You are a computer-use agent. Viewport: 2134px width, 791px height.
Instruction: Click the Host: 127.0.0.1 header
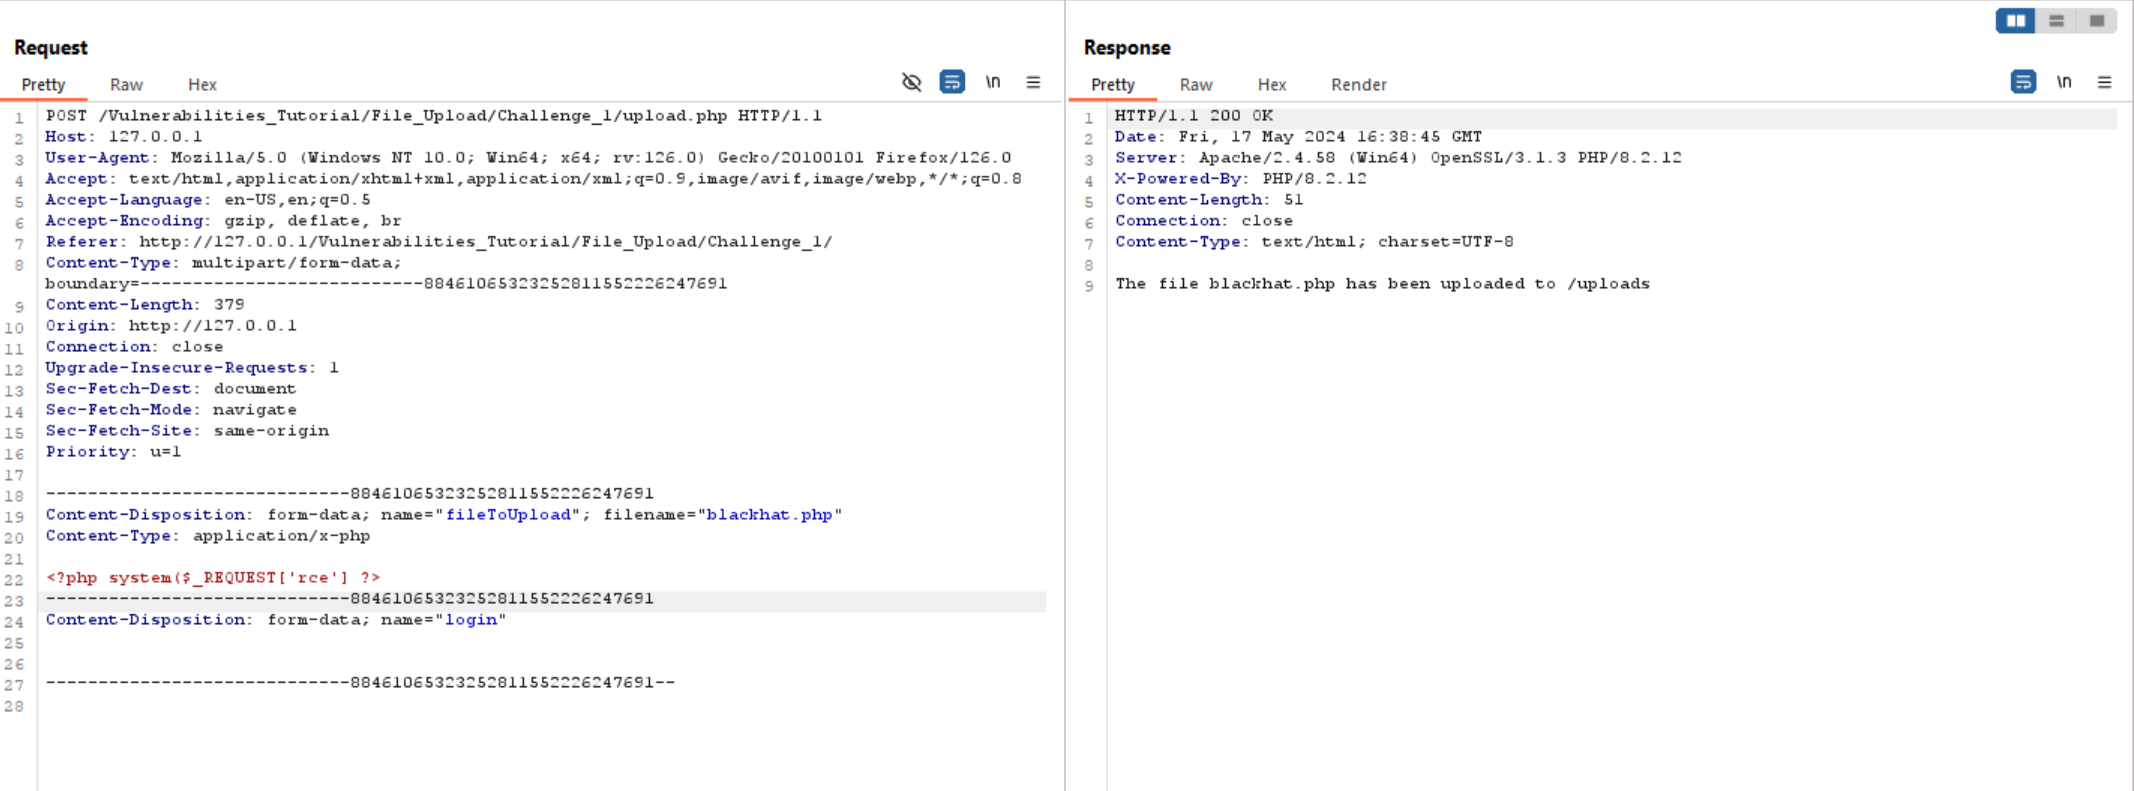[x=124, y=137]
